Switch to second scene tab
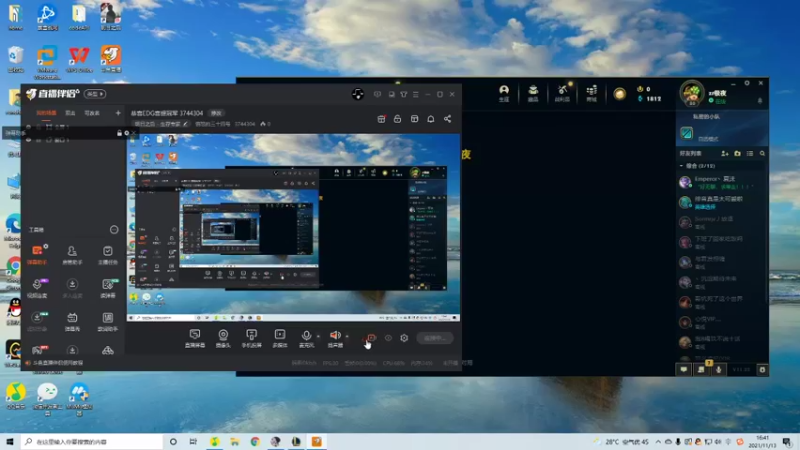Screen dimensions: 800x450 click(x=70, y=113)
